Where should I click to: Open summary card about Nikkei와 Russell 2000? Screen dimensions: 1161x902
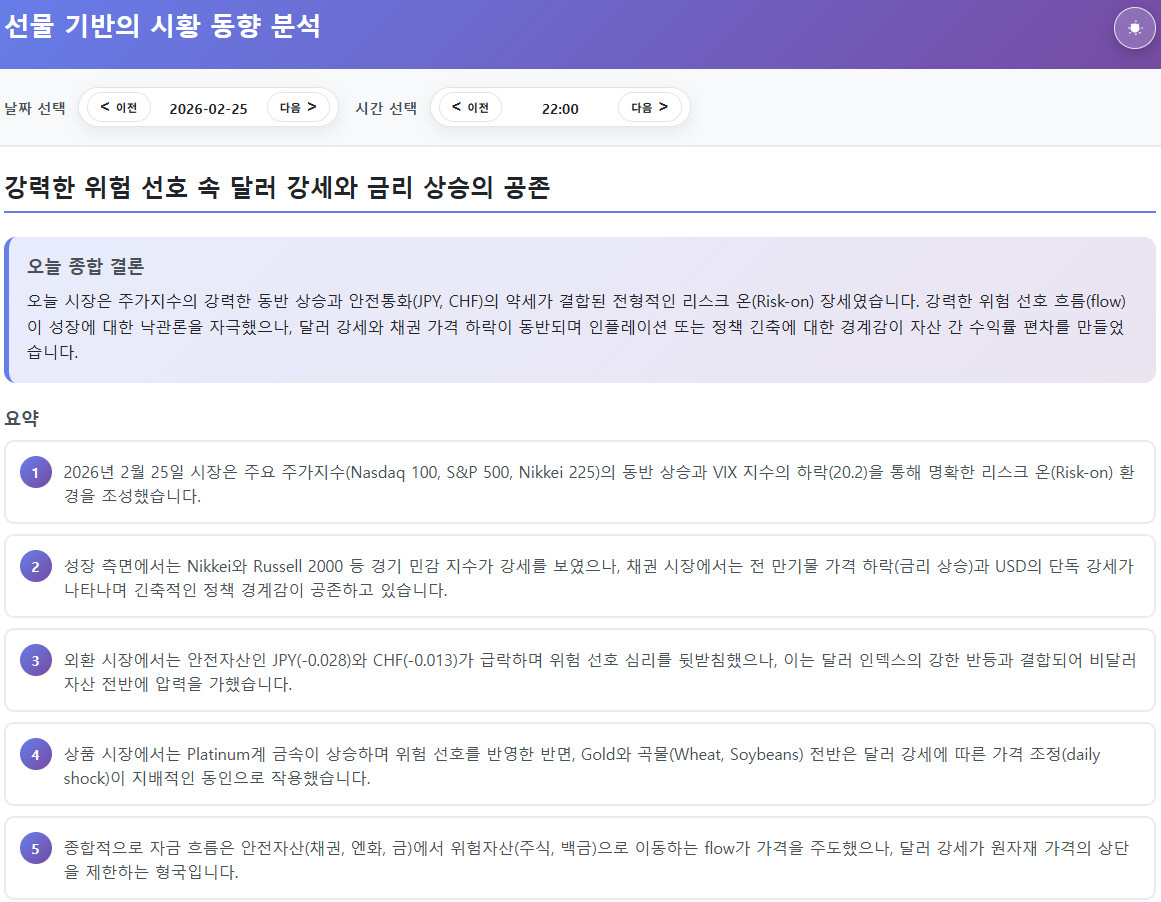[580, 576]
